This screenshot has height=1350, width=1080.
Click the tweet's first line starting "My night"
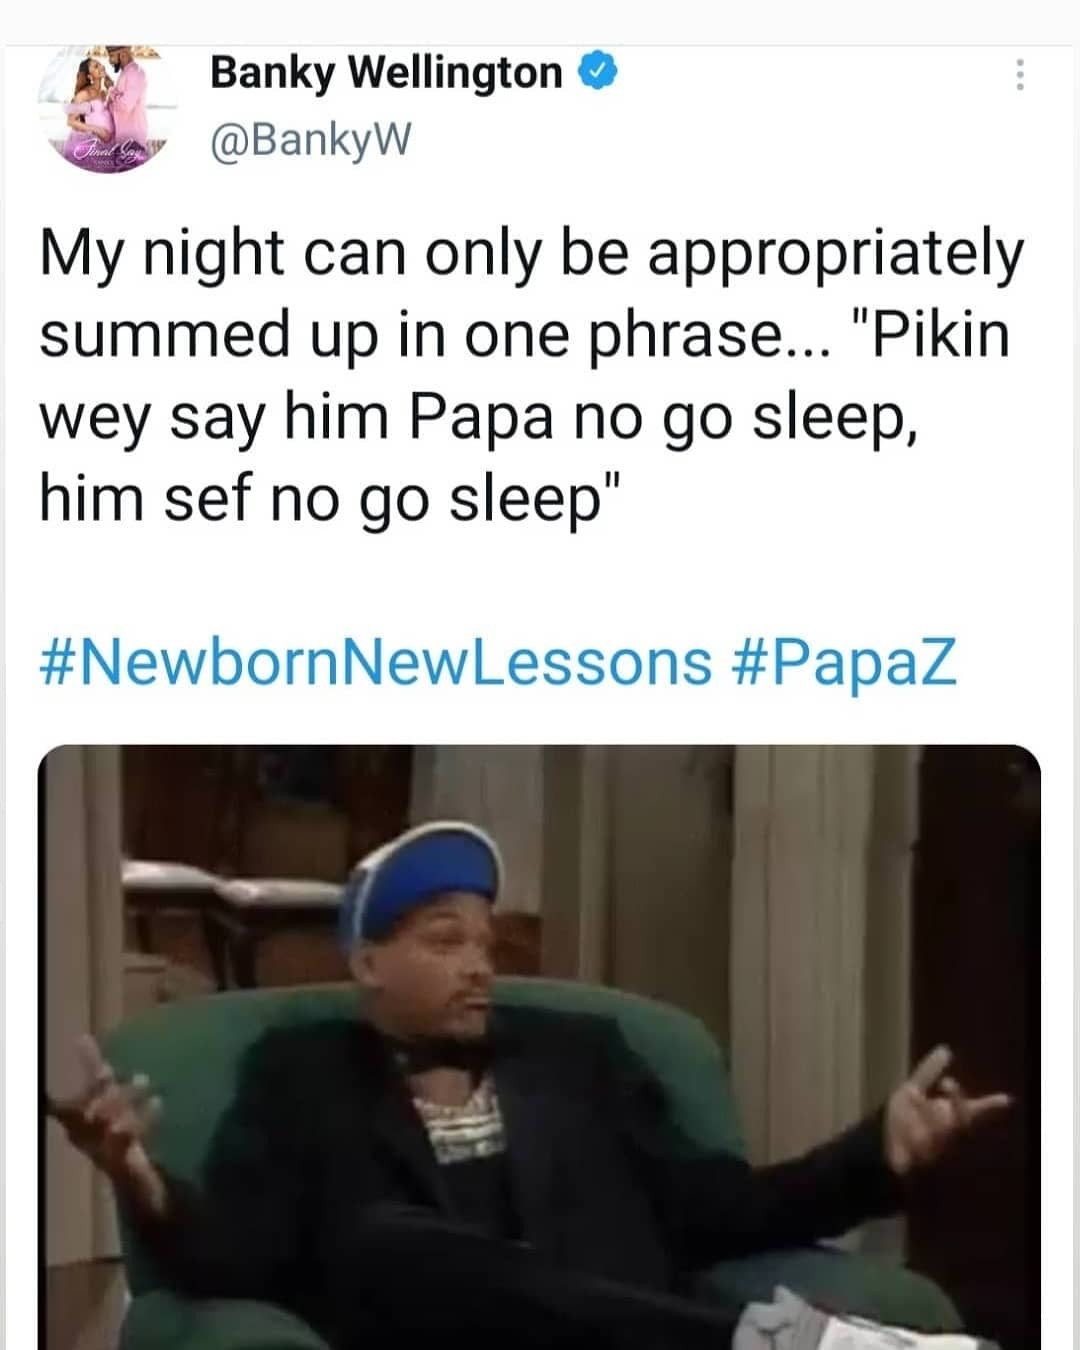[x=530, y=254]
